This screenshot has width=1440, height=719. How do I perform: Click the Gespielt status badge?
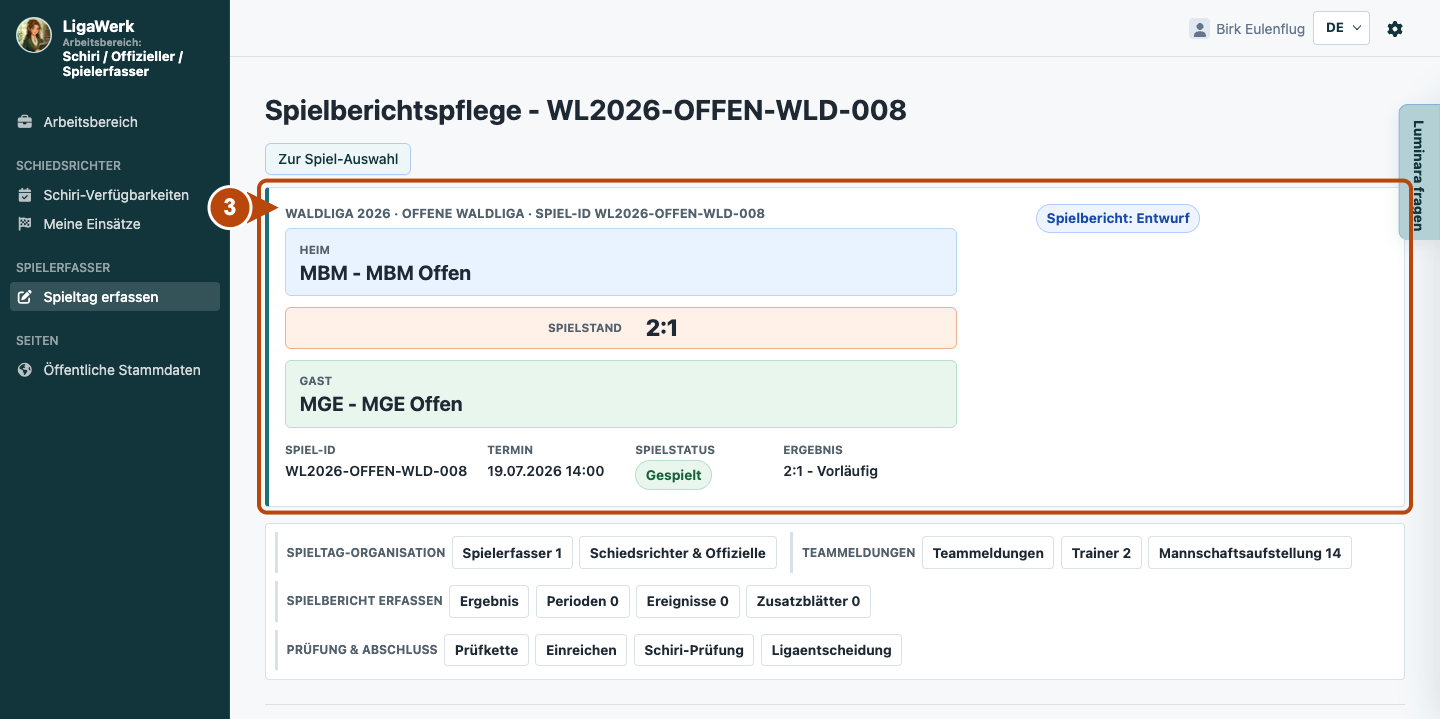[673, 475]
